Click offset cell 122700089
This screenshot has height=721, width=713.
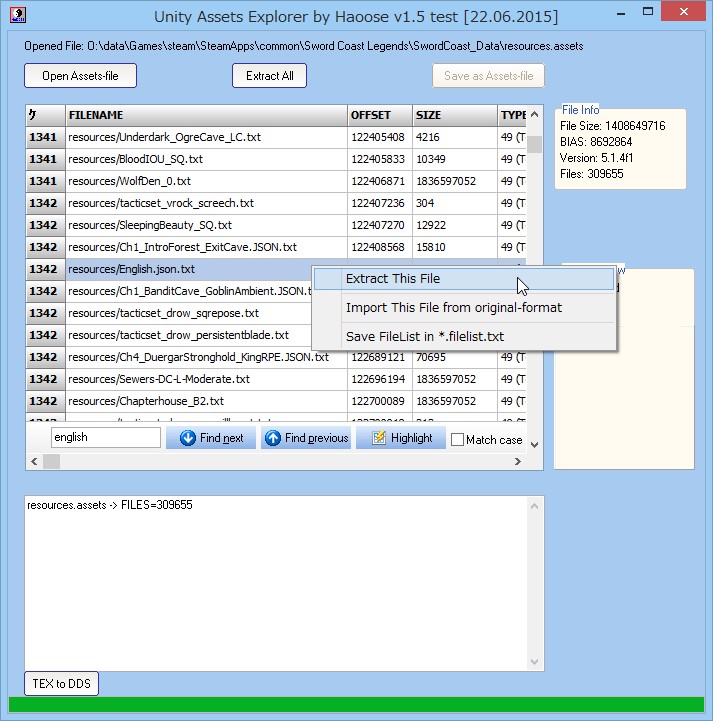point(380,401)
